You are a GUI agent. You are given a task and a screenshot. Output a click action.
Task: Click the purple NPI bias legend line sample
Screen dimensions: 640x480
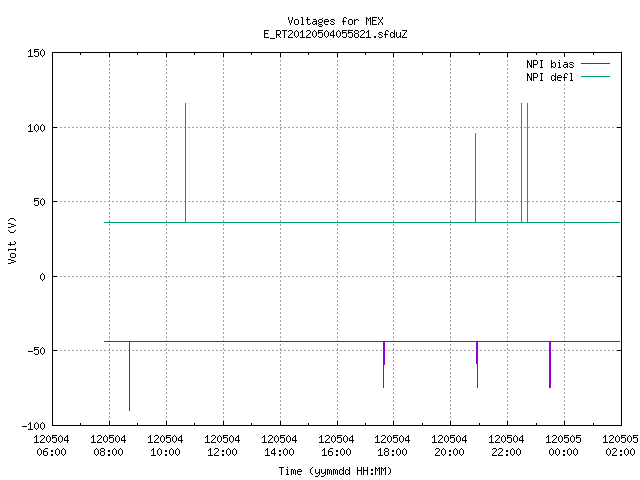595,64
